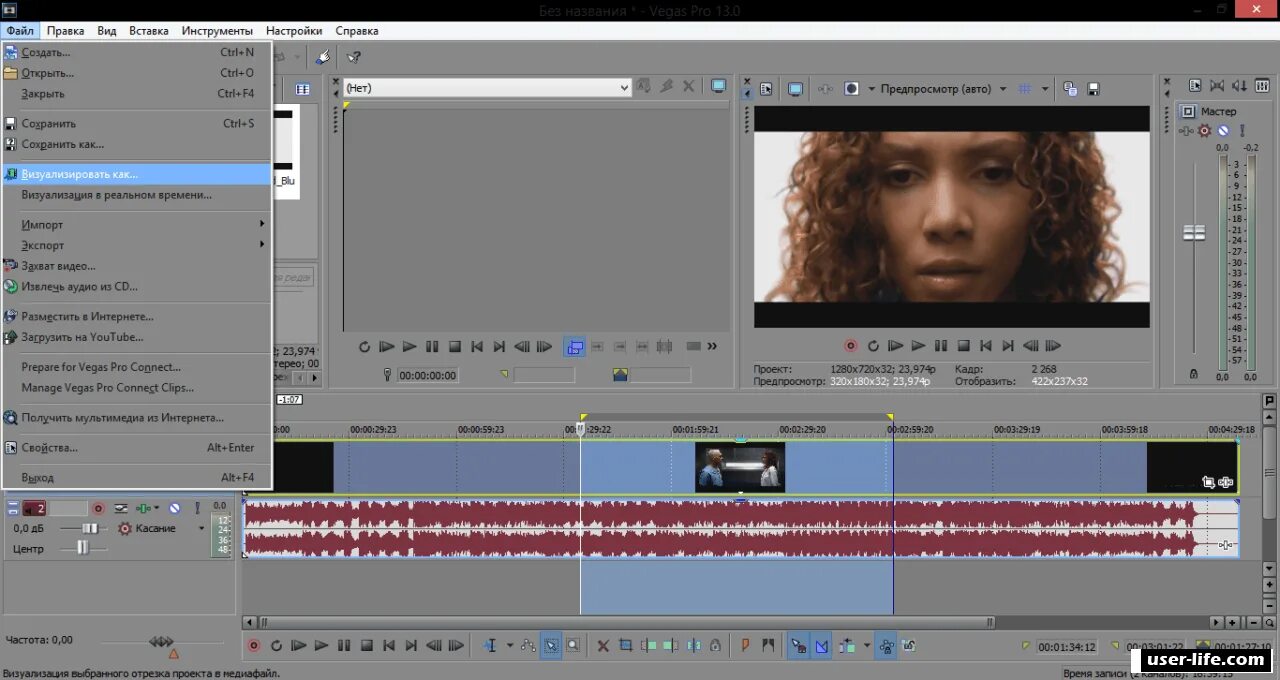Expand the 'Импорт' submenu
The image size is (1280, 680).
pos(137,225)
